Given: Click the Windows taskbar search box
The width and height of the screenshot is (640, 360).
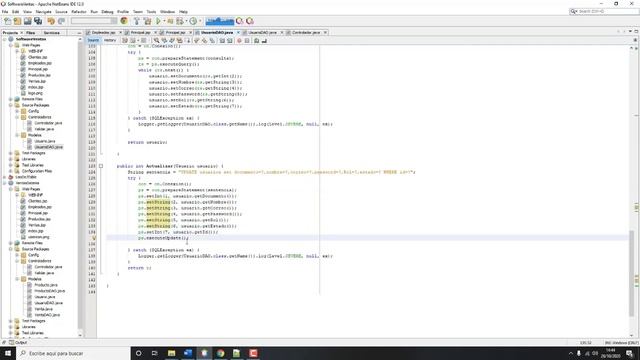Looking at the screenshot, I should coord(73,353).
